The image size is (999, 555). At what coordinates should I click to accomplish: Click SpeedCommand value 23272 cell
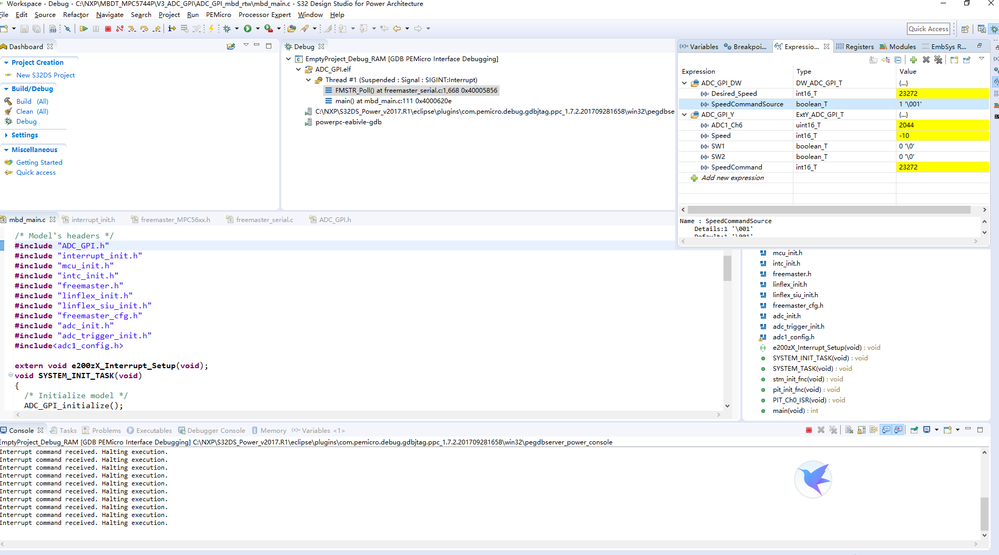[x=942, y=167]
